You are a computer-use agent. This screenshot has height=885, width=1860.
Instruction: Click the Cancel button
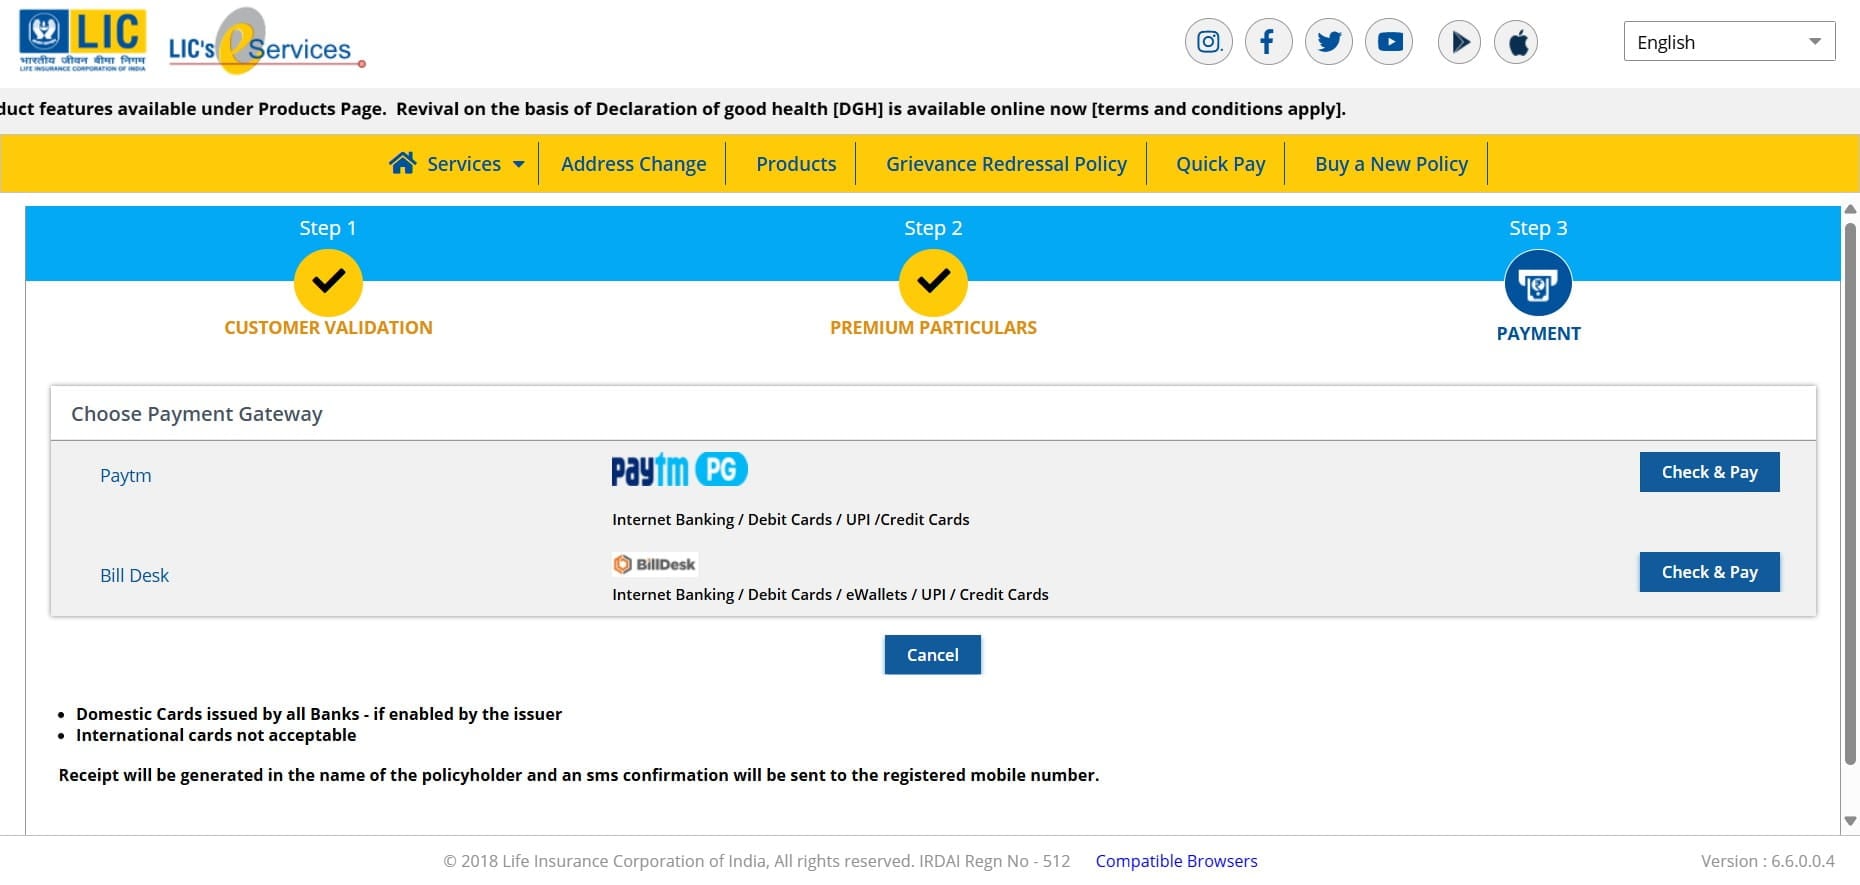click(932, 655)
